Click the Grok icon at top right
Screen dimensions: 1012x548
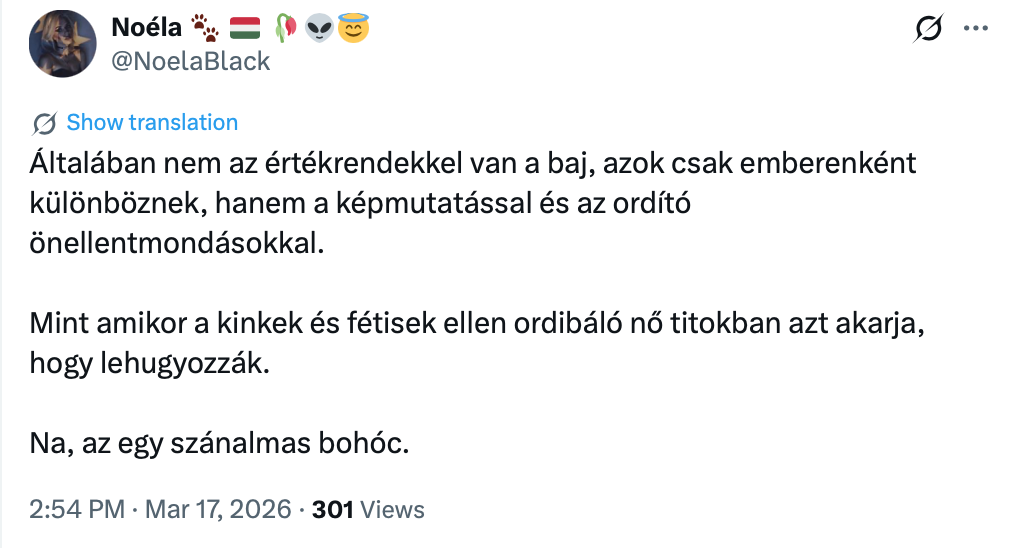coord(929,31)
